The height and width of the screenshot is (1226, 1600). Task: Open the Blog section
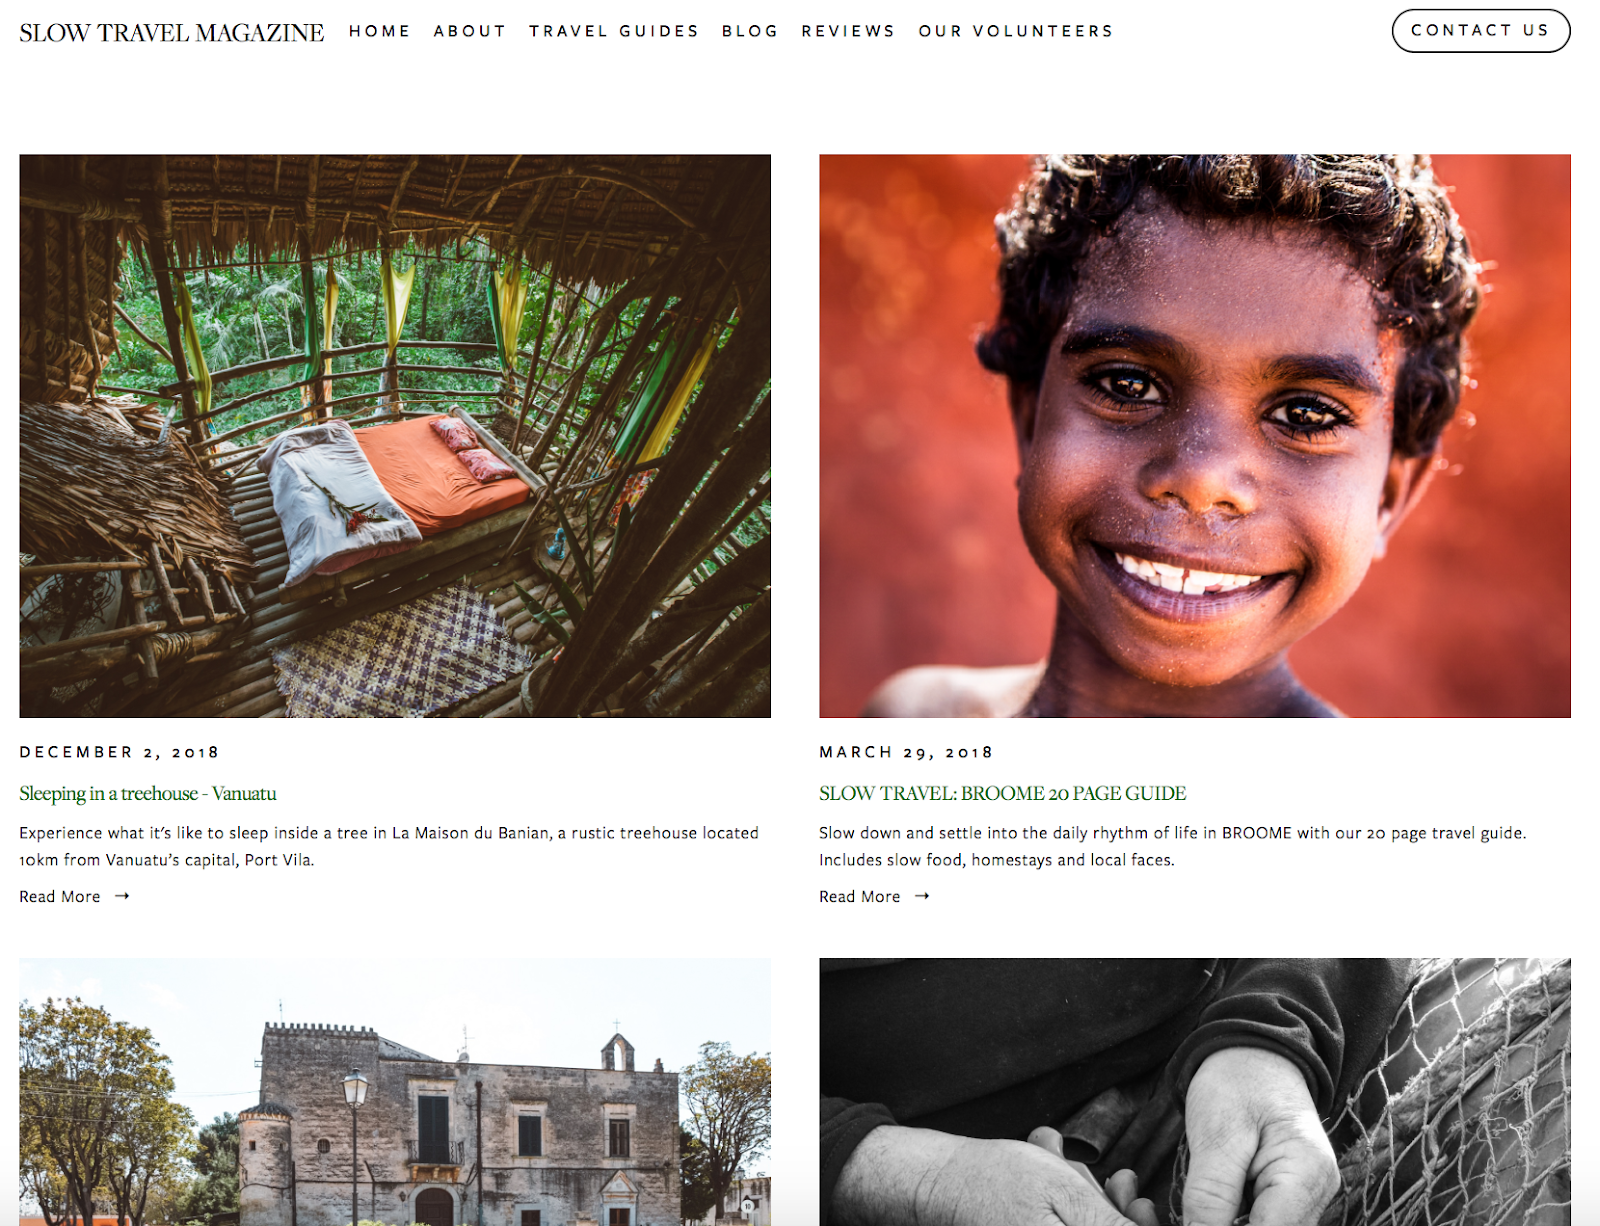pos(750,31)
